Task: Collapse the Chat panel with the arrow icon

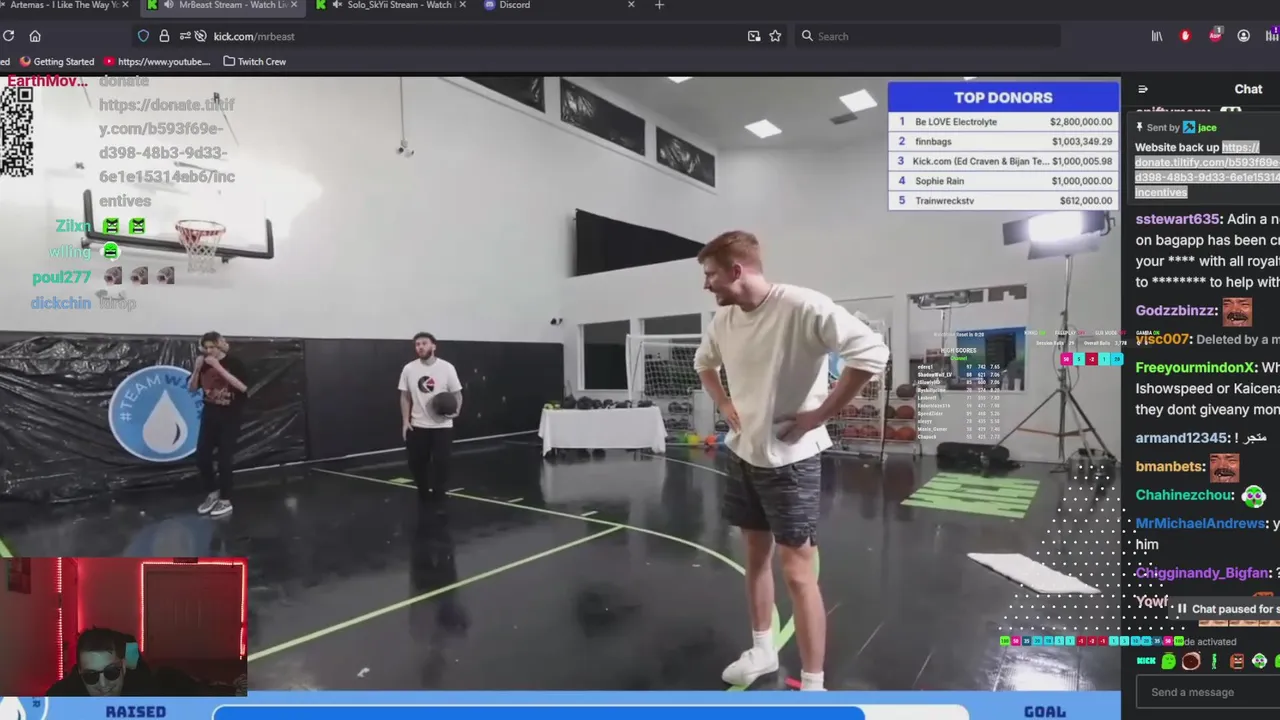Action: tap(1143, 89)
